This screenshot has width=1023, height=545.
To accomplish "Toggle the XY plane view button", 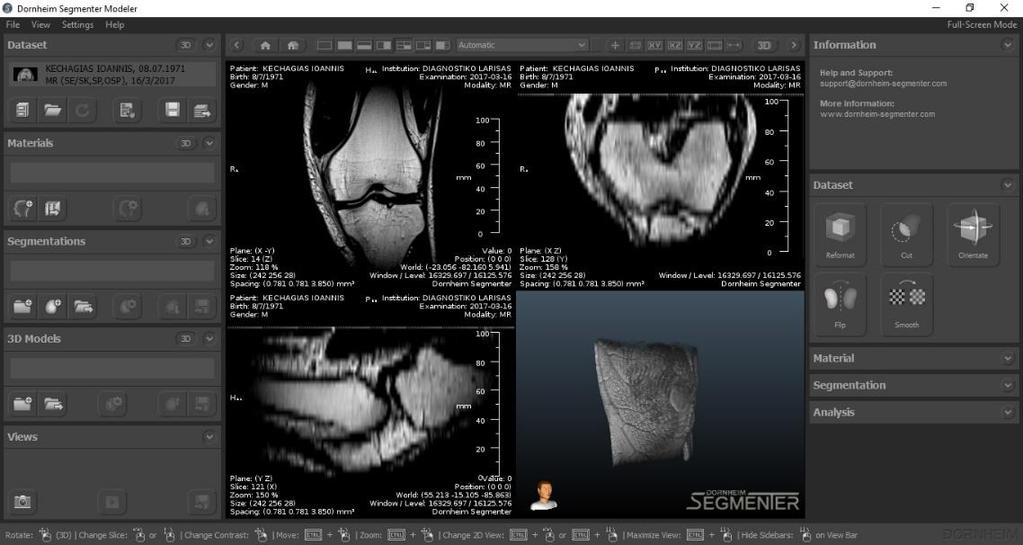I will (654, 45).
